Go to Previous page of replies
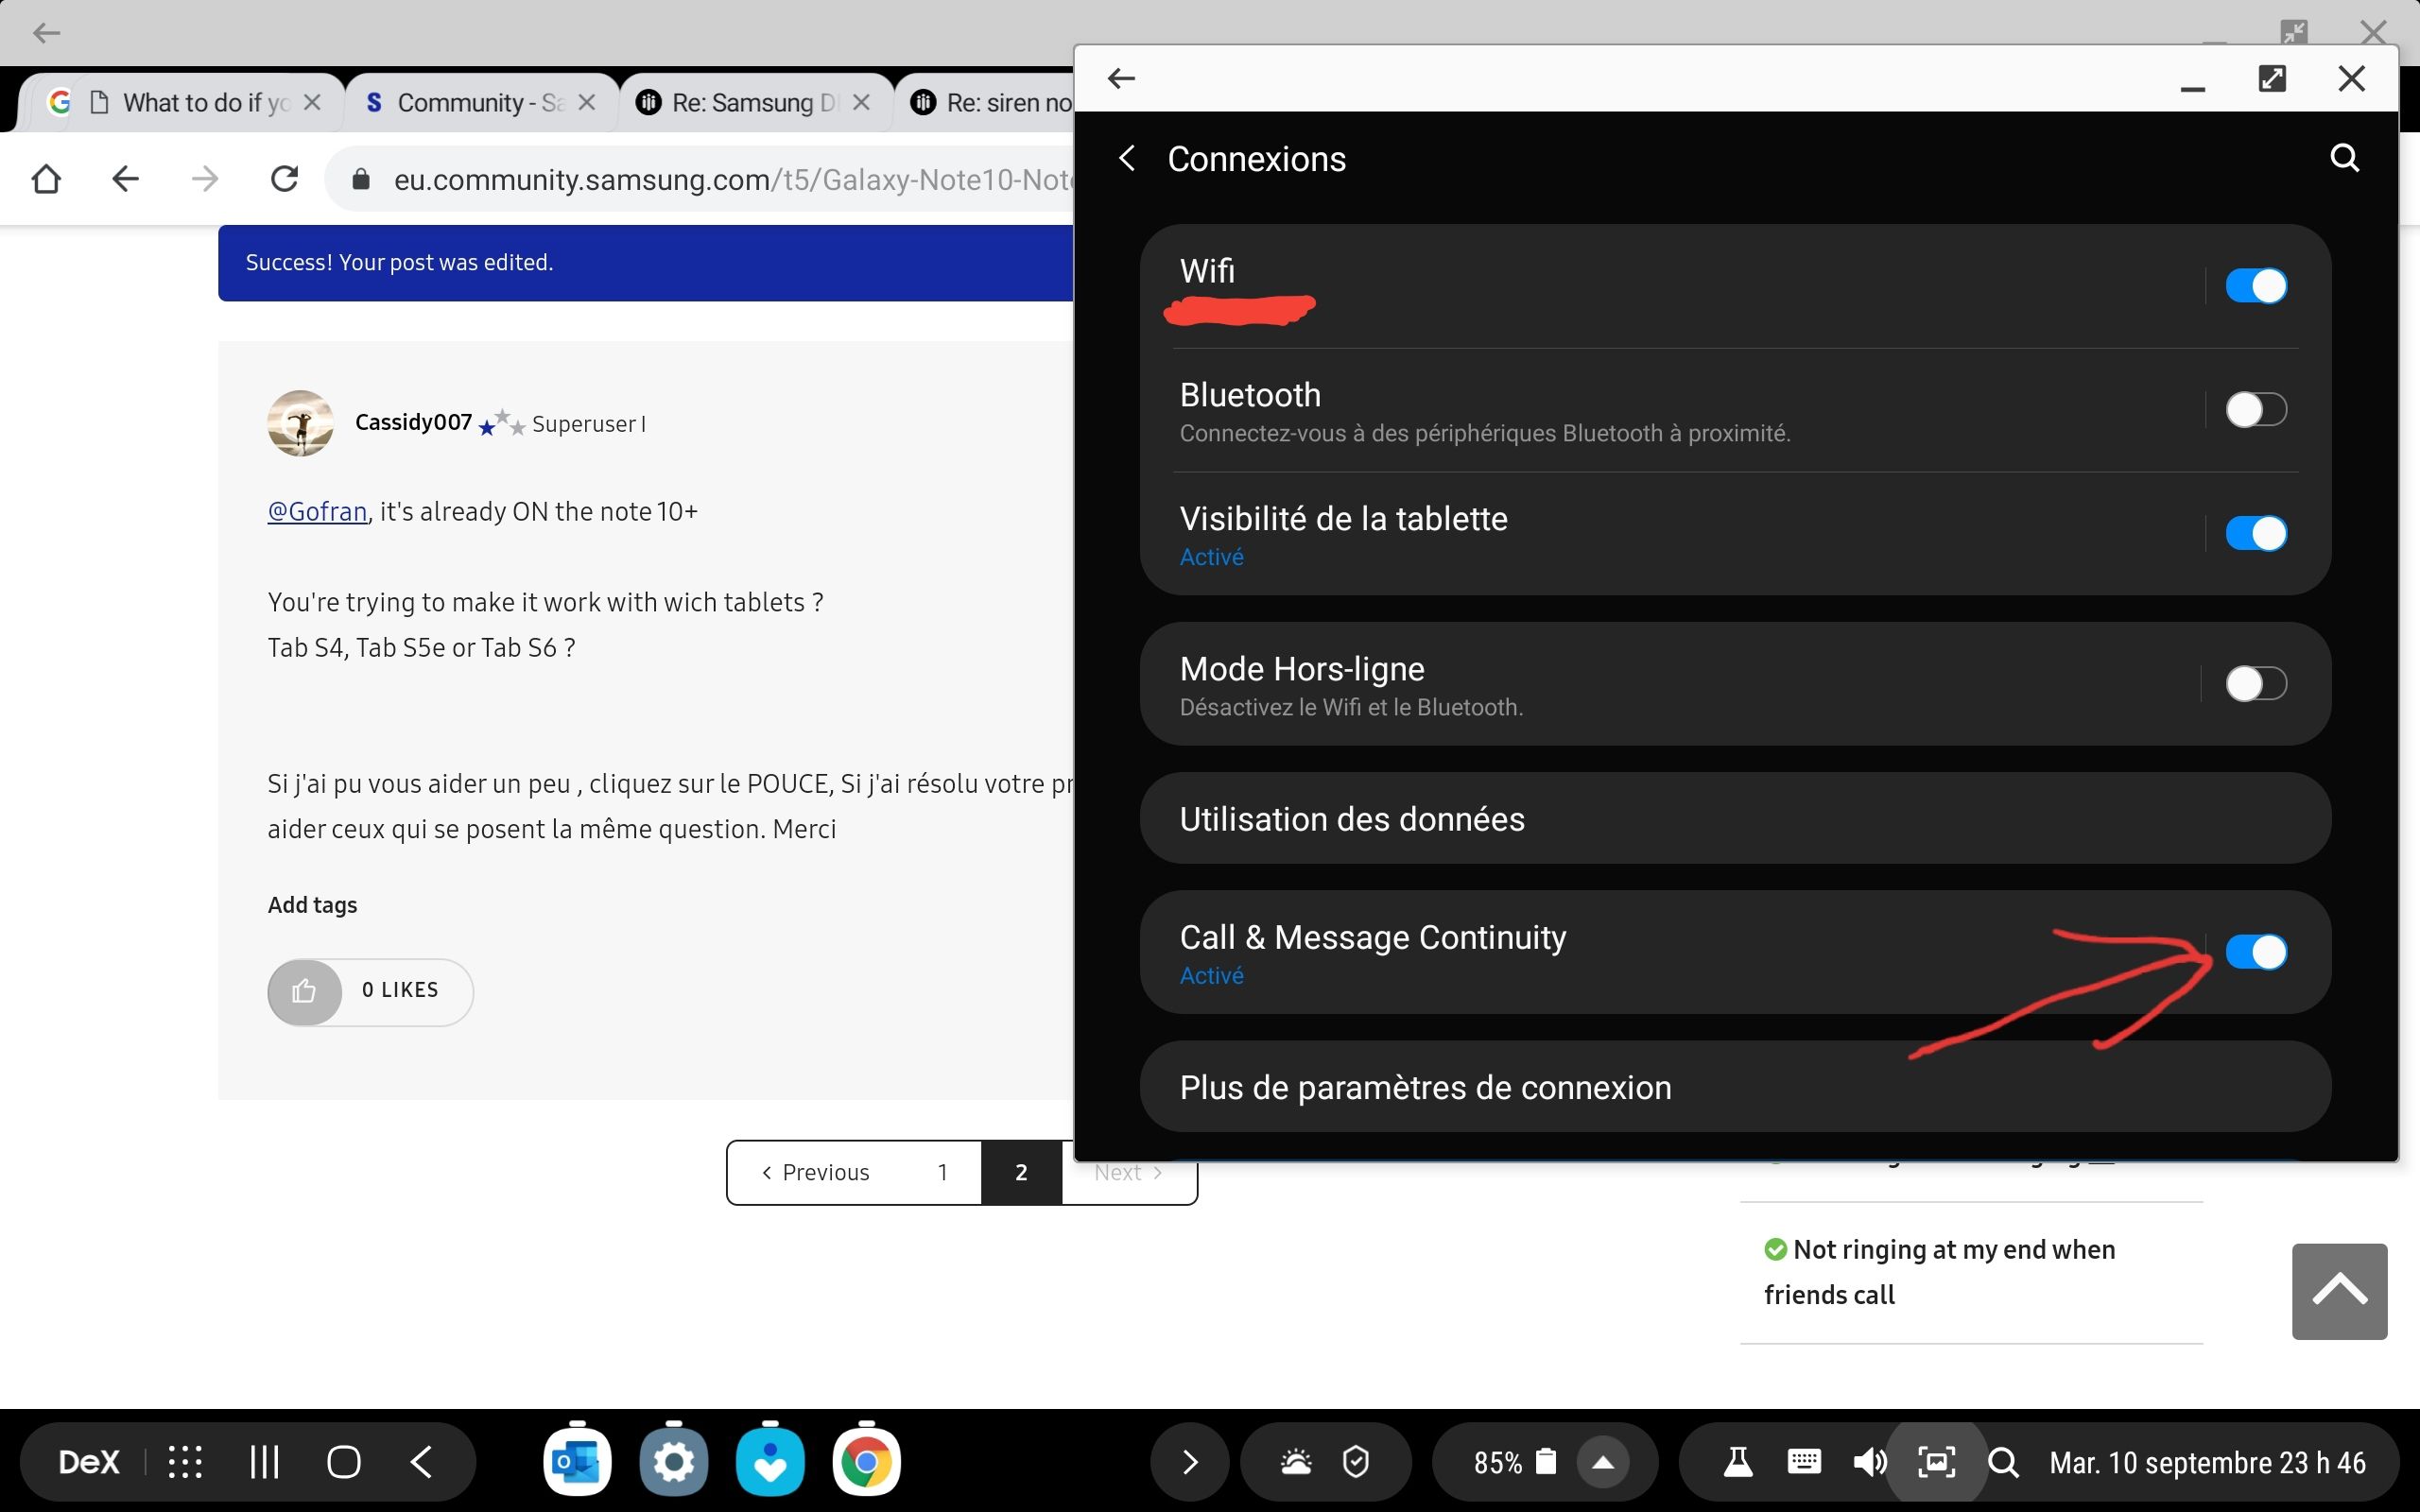The height and width of the screenshot is (1512, 2420). [815, 1172]
